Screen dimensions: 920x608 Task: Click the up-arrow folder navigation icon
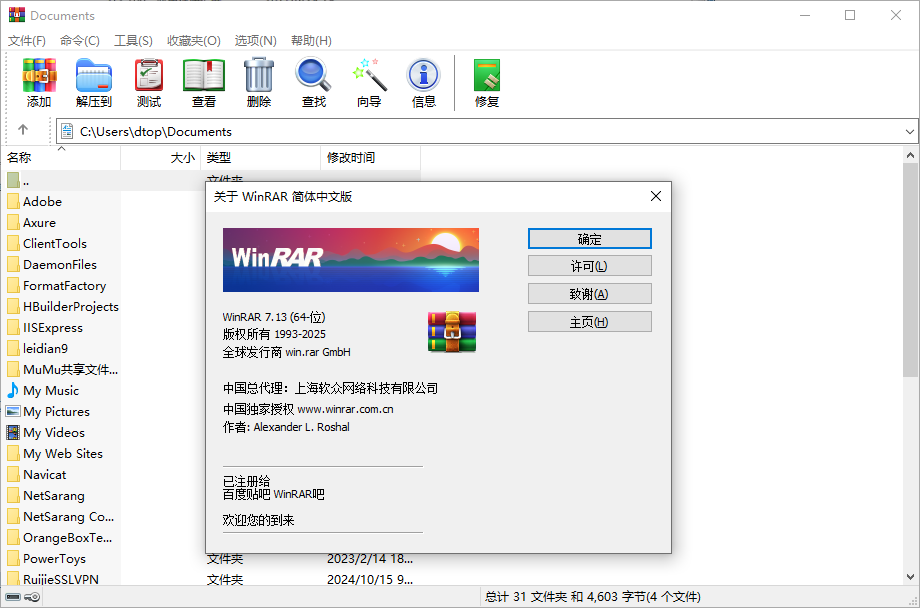pyautogui.click(x=22, y=130)
